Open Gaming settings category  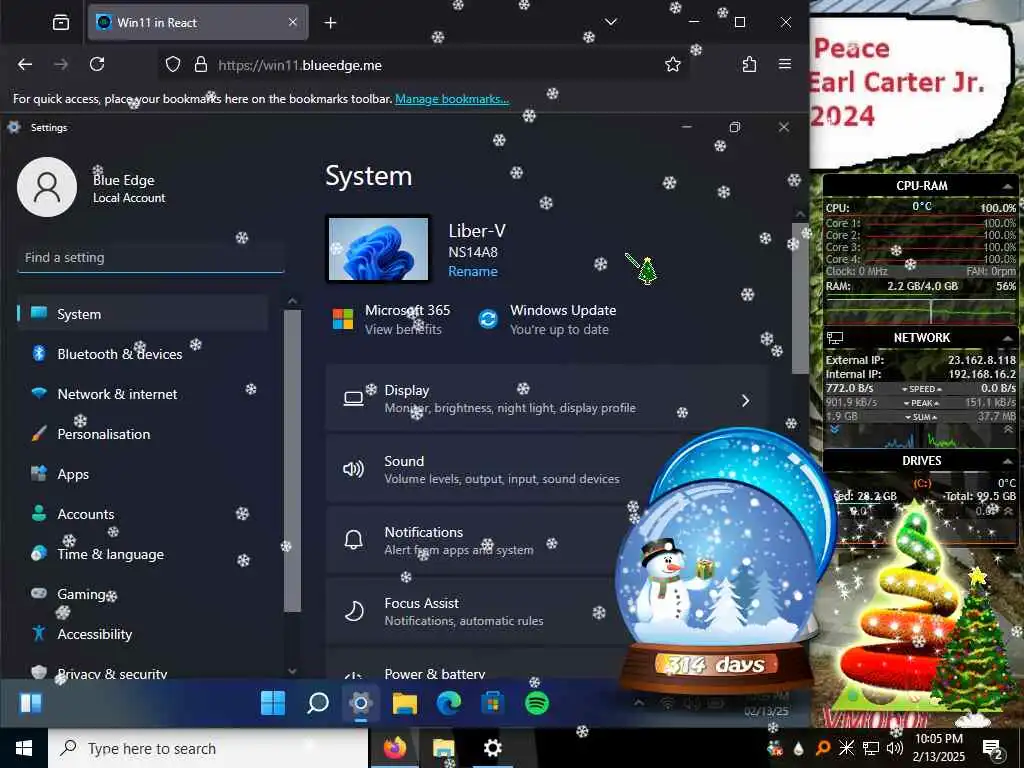click(x=143, y=594)
